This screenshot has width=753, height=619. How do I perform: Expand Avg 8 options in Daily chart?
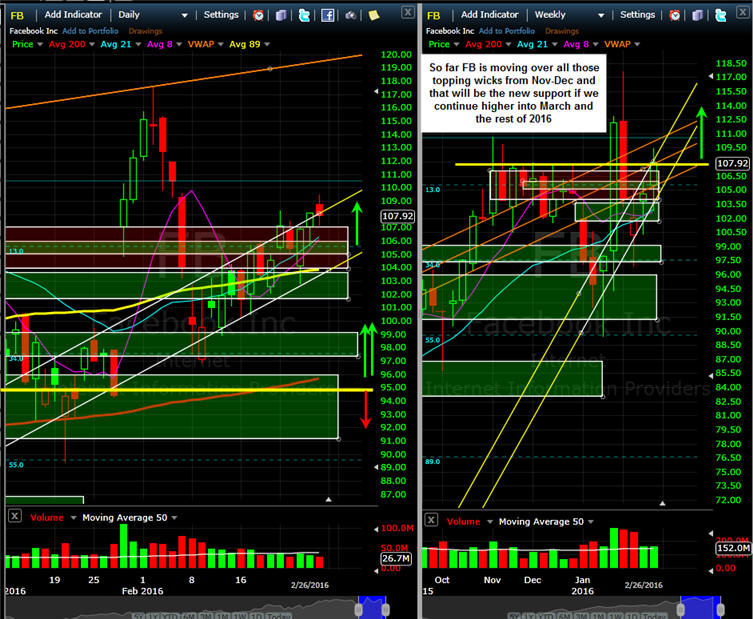(x=179, y=44)
